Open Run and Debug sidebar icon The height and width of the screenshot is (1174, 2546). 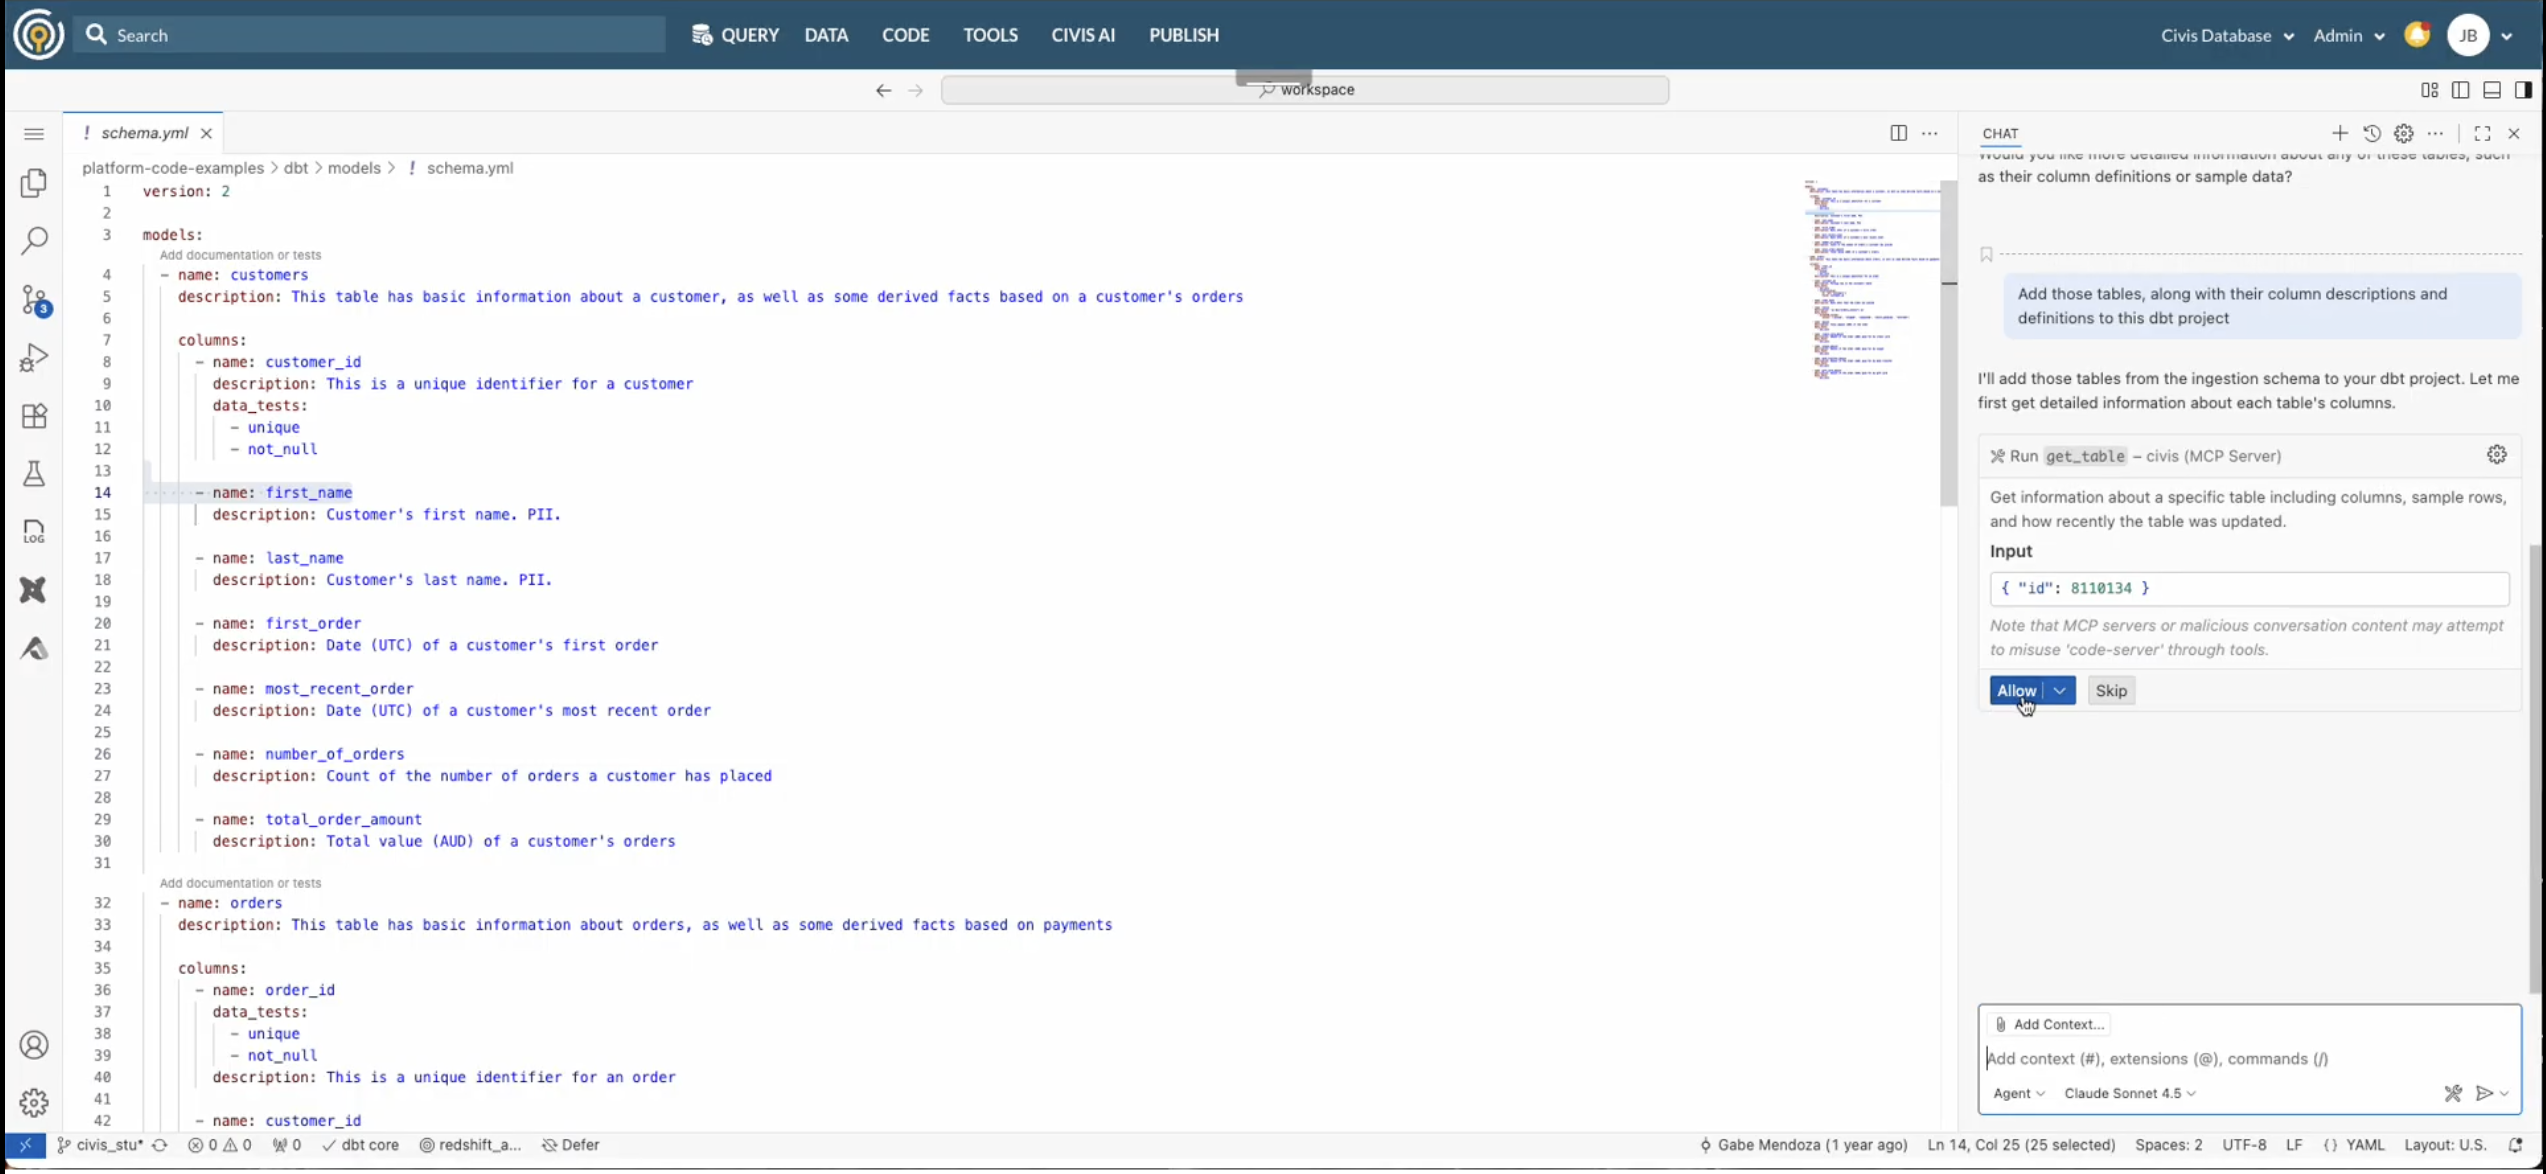[34, 357]
